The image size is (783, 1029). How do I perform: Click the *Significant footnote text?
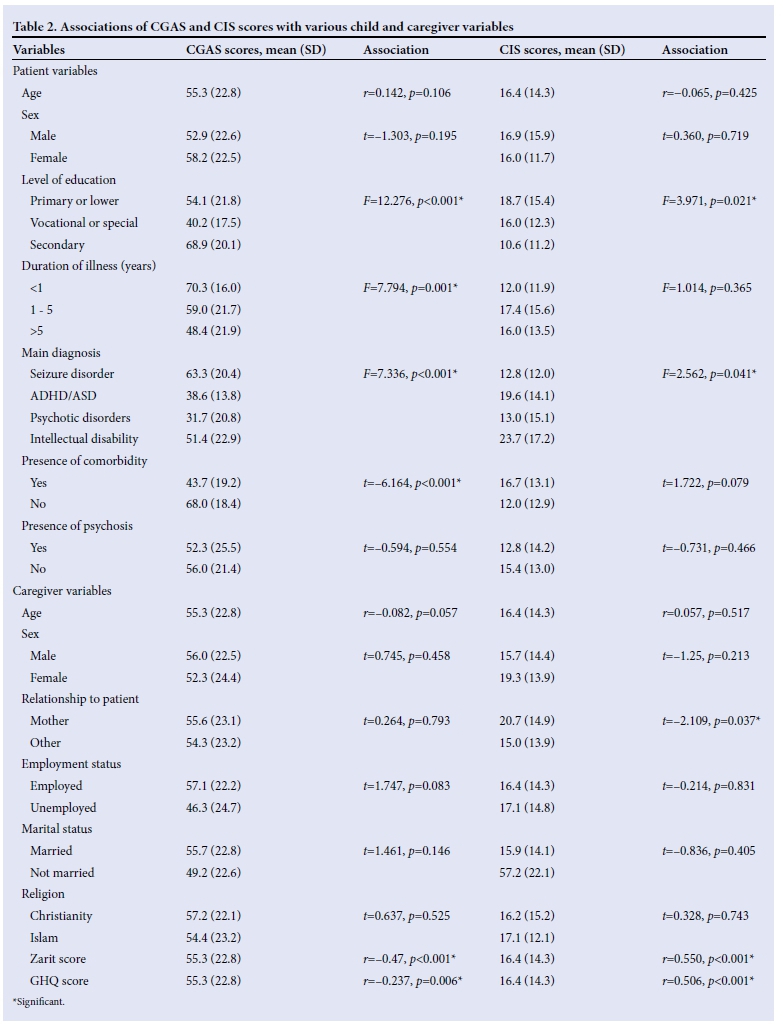[37, 1001]
